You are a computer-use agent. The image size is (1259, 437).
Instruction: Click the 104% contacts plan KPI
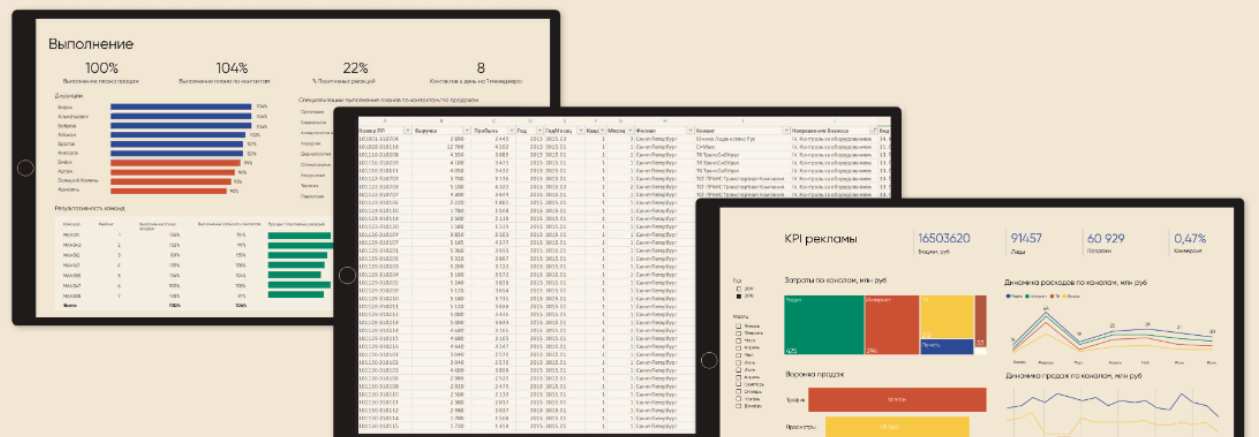click(232, 69)
